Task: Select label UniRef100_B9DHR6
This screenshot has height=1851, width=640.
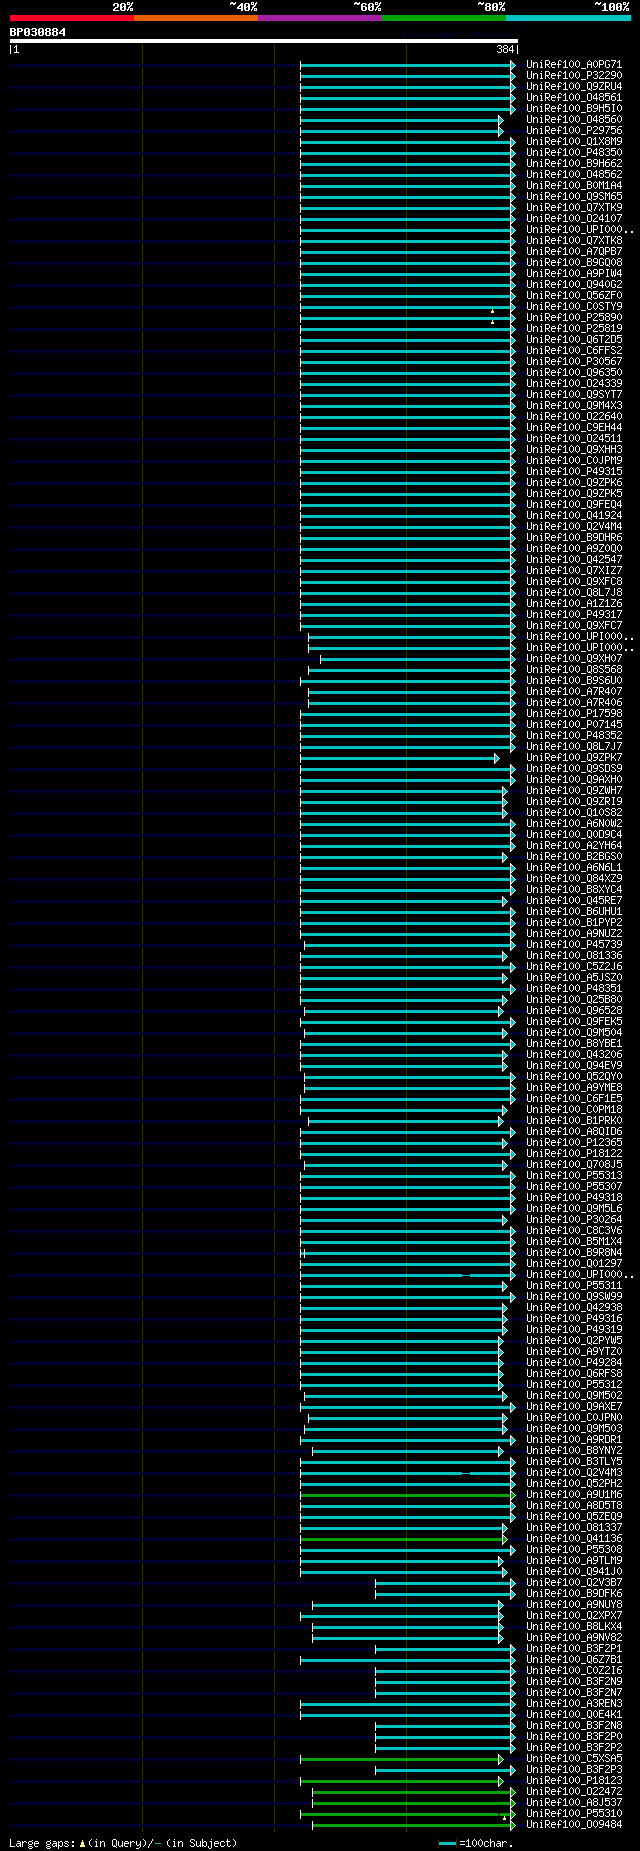Action: click(x=574, y=537)
